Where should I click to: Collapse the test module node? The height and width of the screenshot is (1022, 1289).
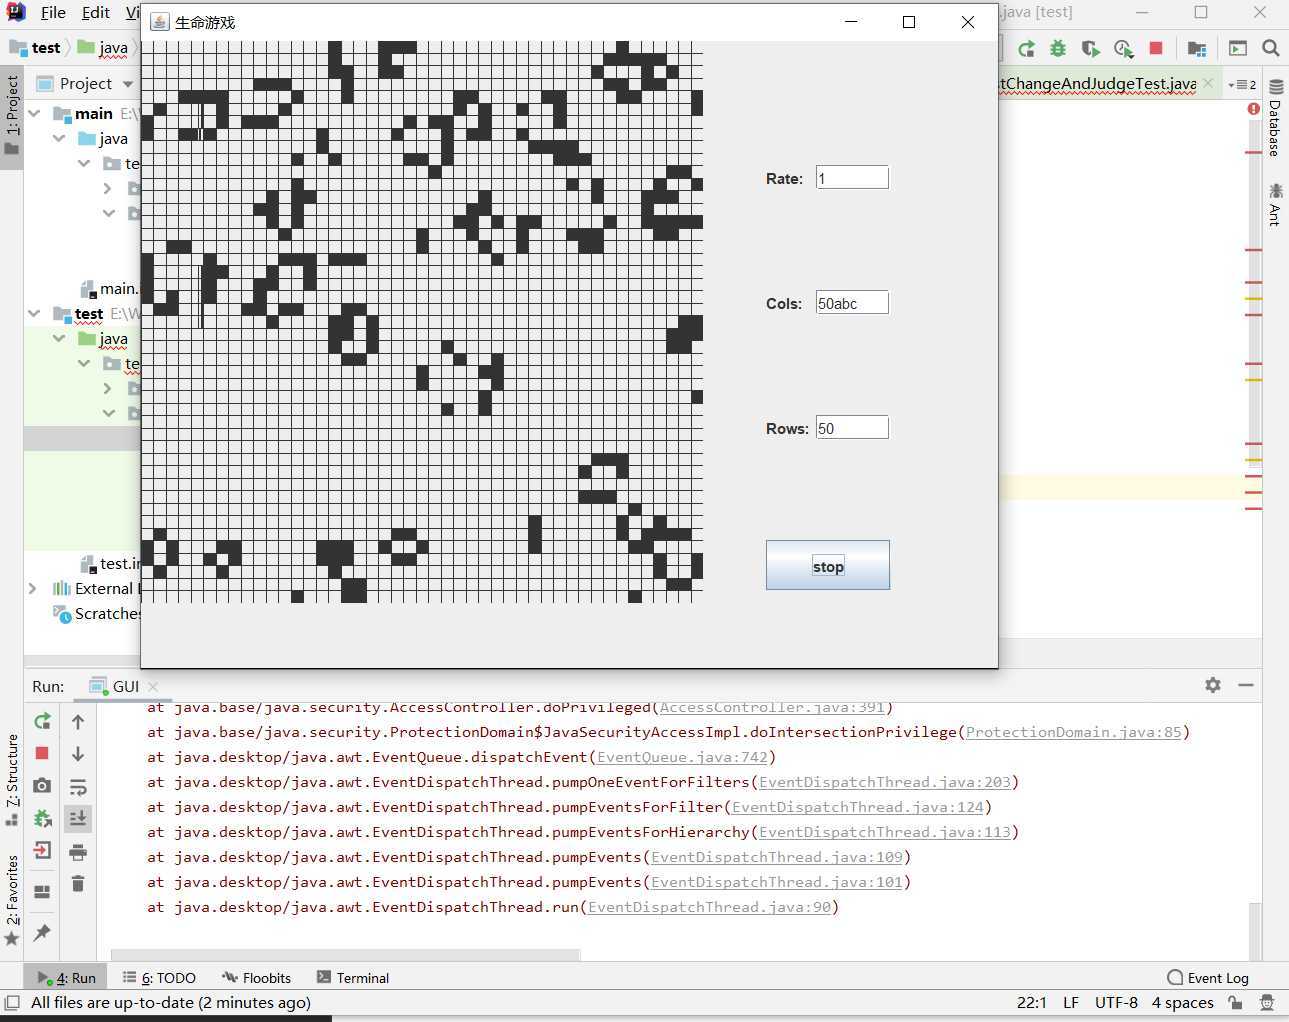pyautogui.click(x=35, y=313)
